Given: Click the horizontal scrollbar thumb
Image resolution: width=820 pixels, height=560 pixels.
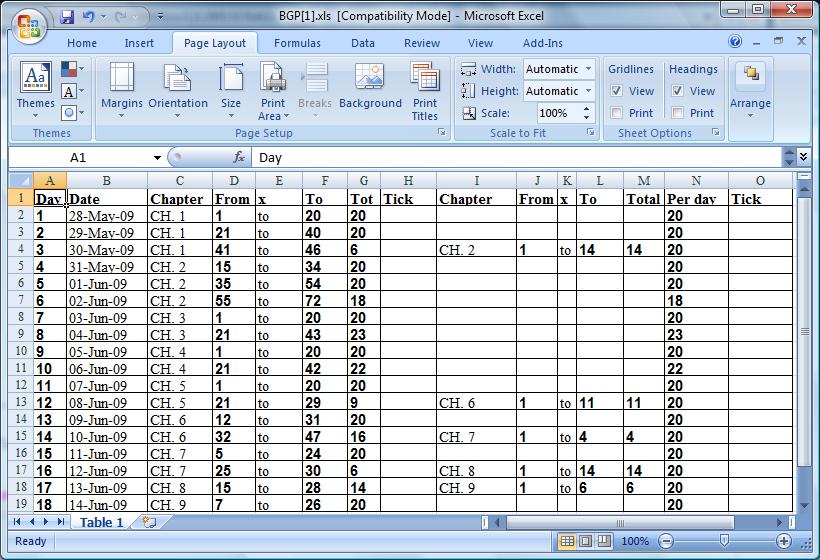Looking at the screenshot, I should click(620, 522).
